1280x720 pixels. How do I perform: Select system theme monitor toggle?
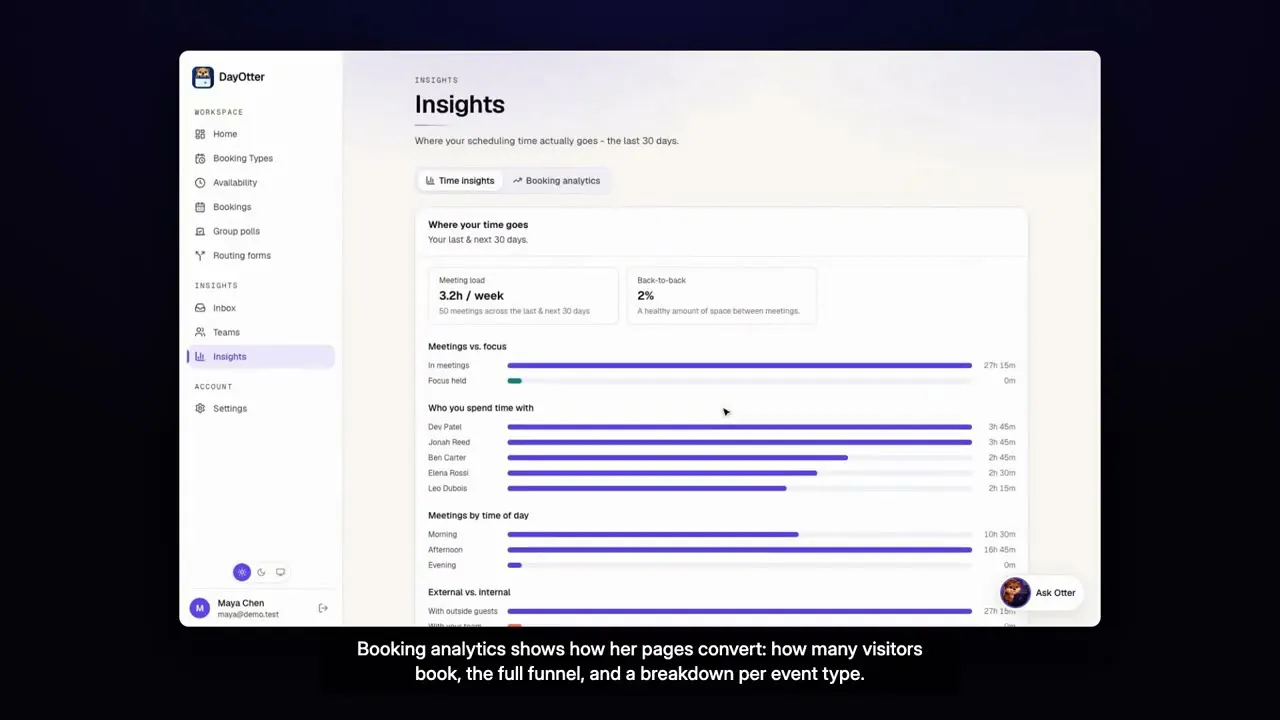click(280, 572)
